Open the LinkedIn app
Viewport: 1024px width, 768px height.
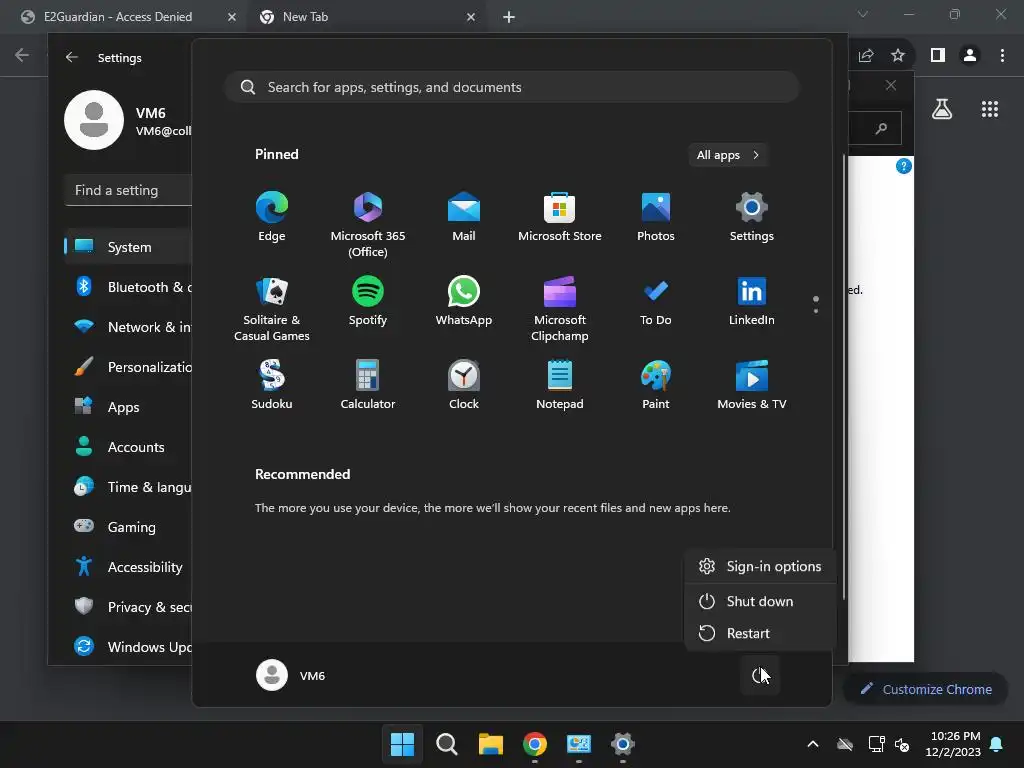[752, 301]
